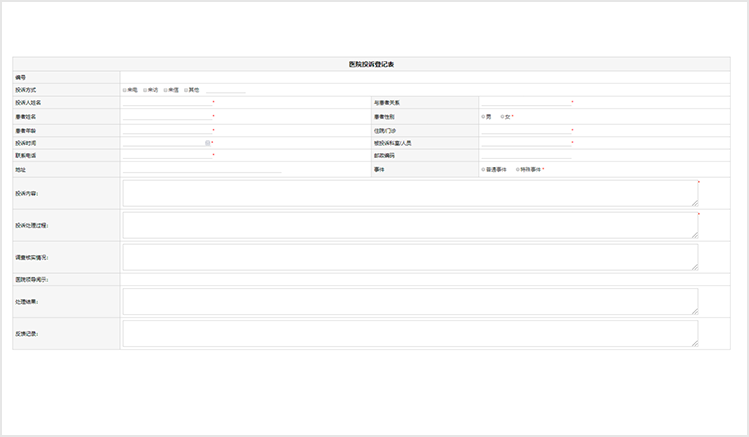Viewport: 749px width, 437px height.
Task: Tick the 其他 complaint method option
Action: click(x=187, y=90)
